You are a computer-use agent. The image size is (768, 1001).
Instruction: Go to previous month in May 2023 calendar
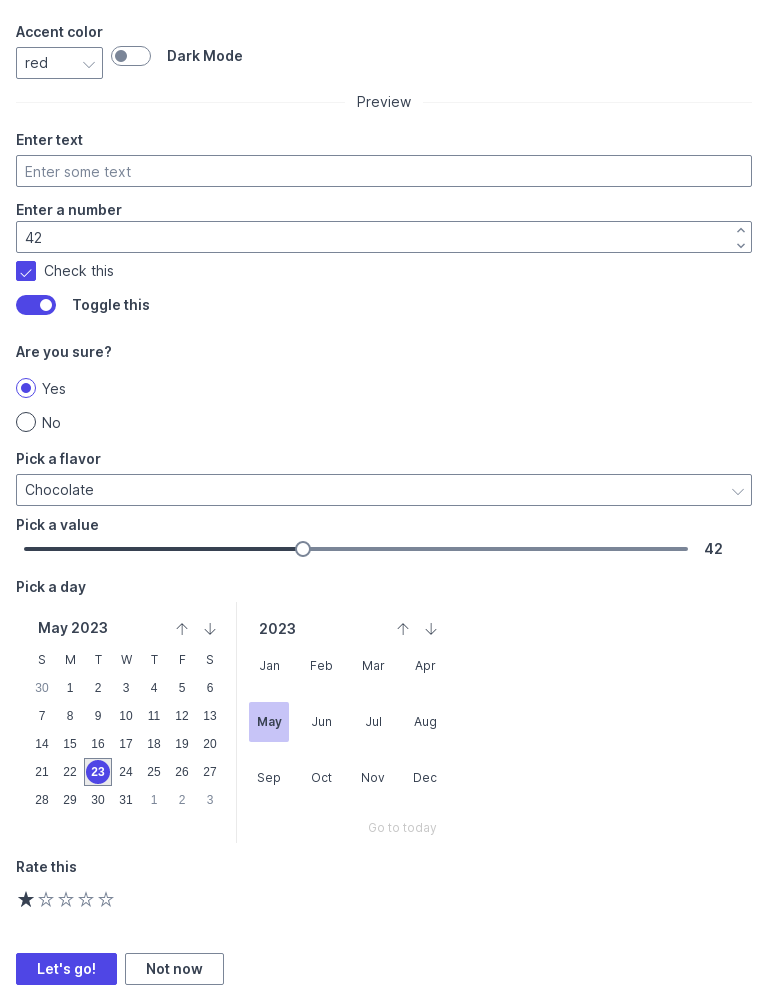[182, 629]
